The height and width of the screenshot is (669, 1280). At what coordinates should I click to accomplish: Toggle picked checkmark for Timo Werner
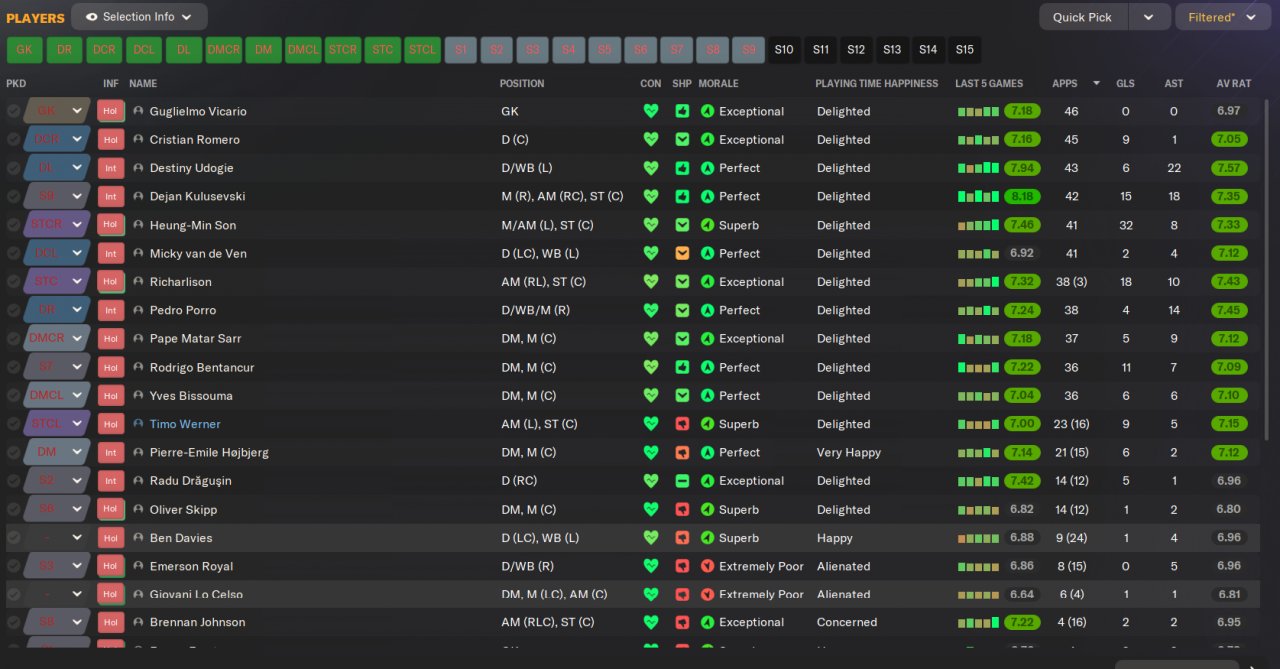pos(13,424)
